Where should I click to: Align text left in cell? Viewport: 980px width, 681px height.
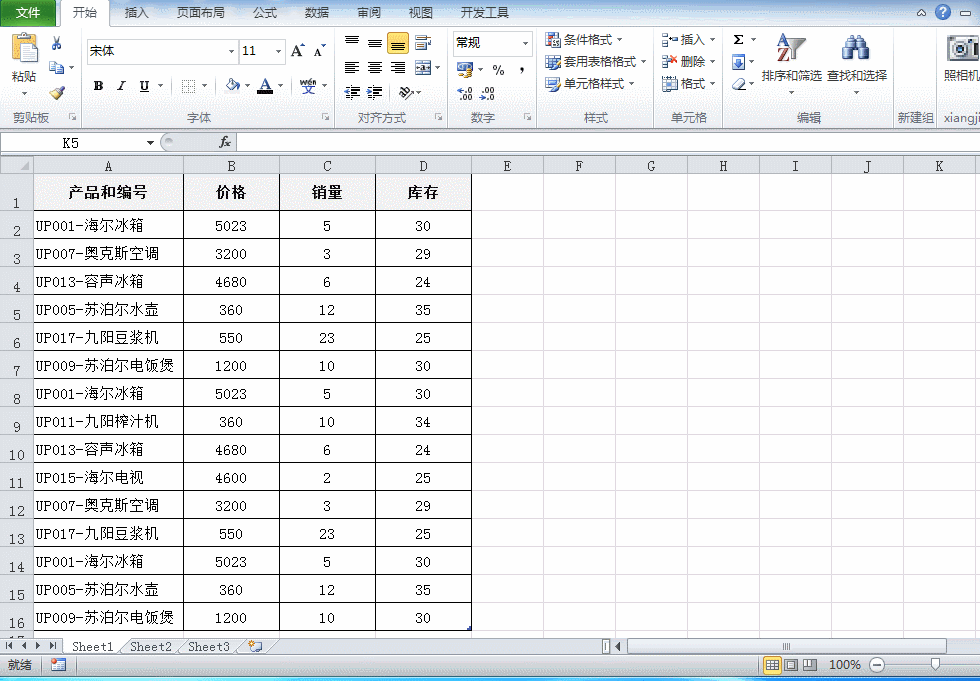tap(352, 67)
